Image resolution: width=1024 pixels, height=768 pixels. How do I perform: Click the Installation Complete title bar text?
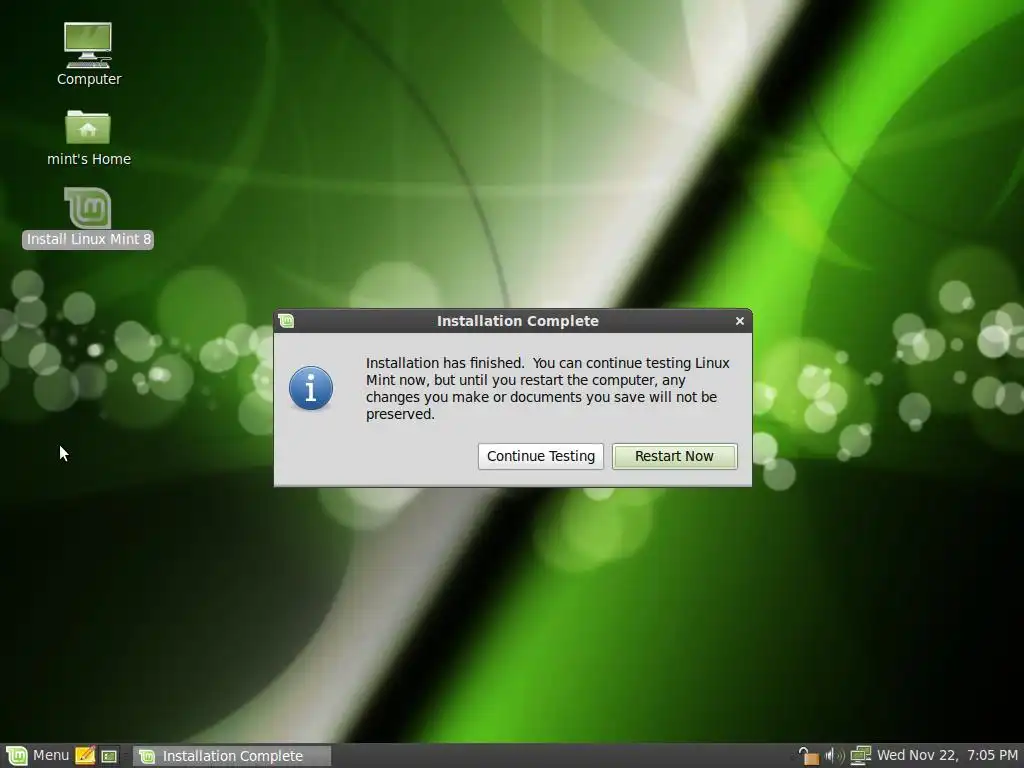point(517,321)
